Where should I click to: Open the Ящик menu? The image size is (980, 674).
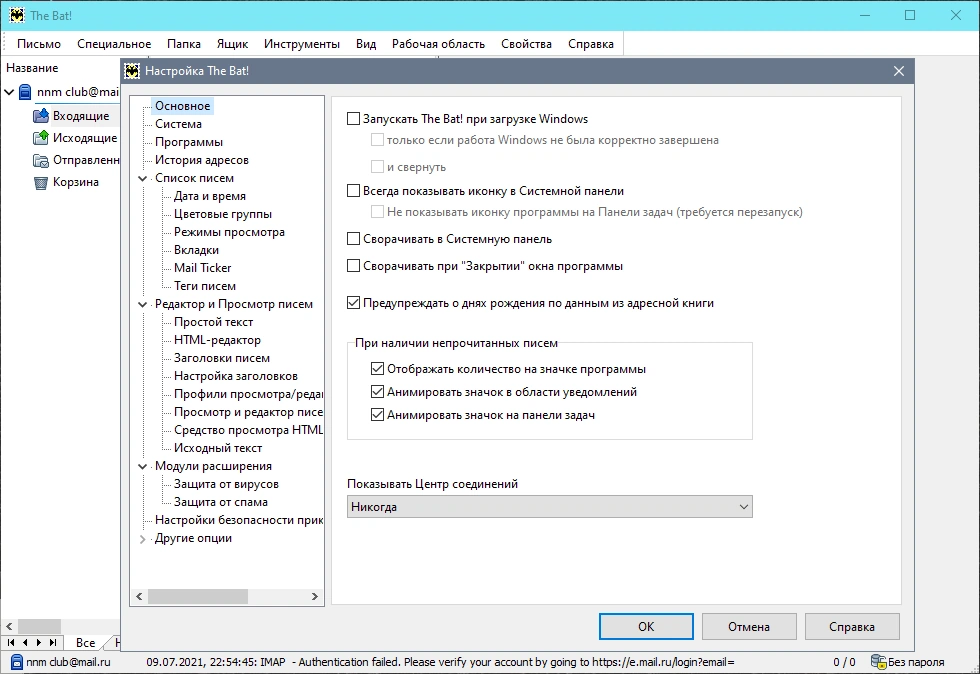(x=232, y=44)
